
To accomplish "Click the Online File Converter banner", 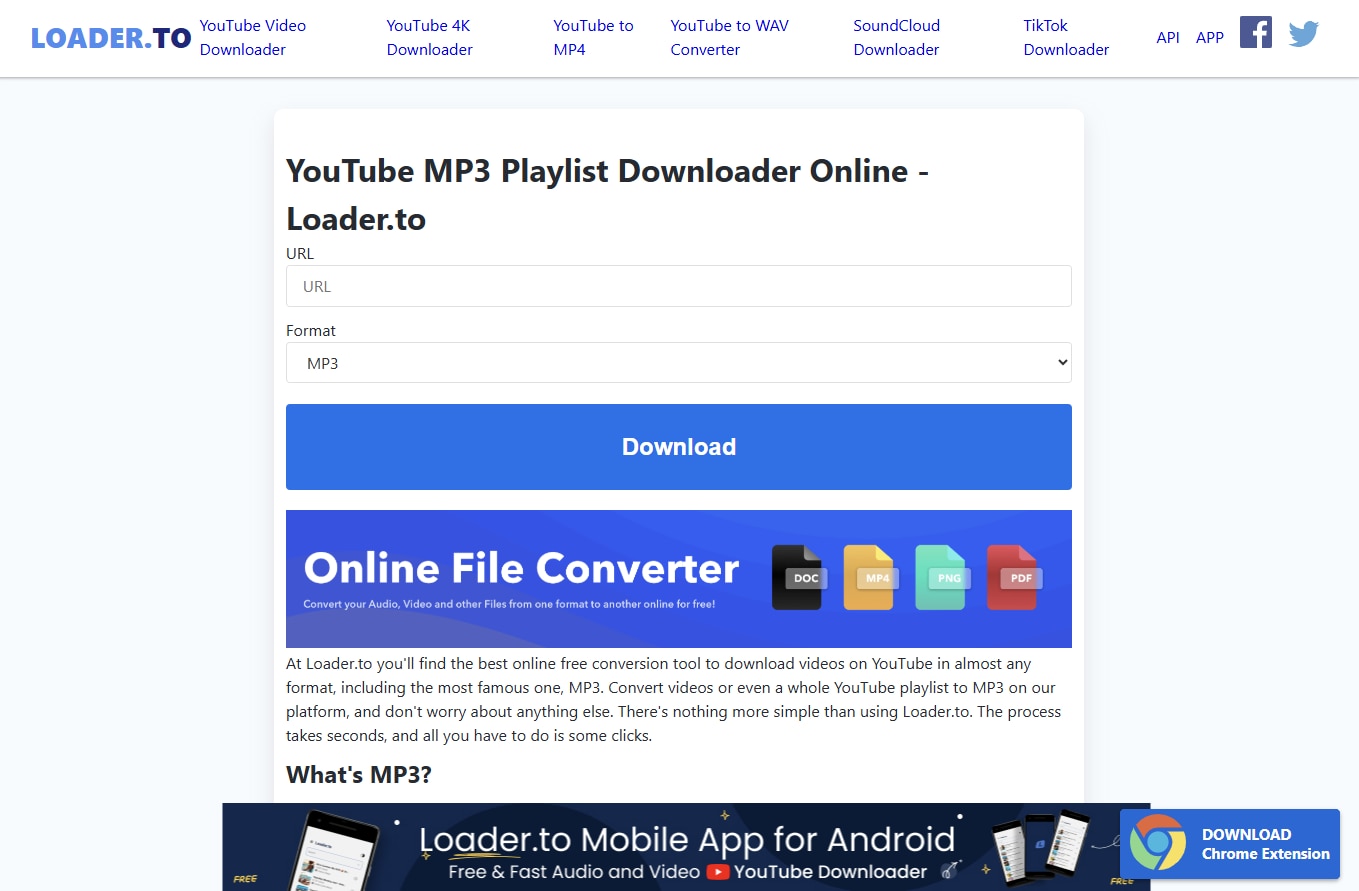I will point(678,579).
